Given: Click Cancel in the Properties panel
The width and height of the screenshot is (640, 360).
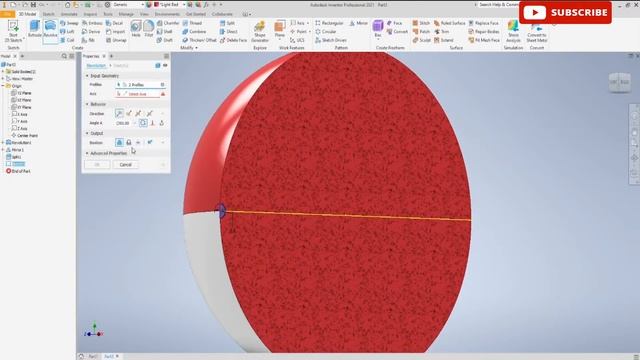Looking at the screenshot, I should click(x=125, y=165).
